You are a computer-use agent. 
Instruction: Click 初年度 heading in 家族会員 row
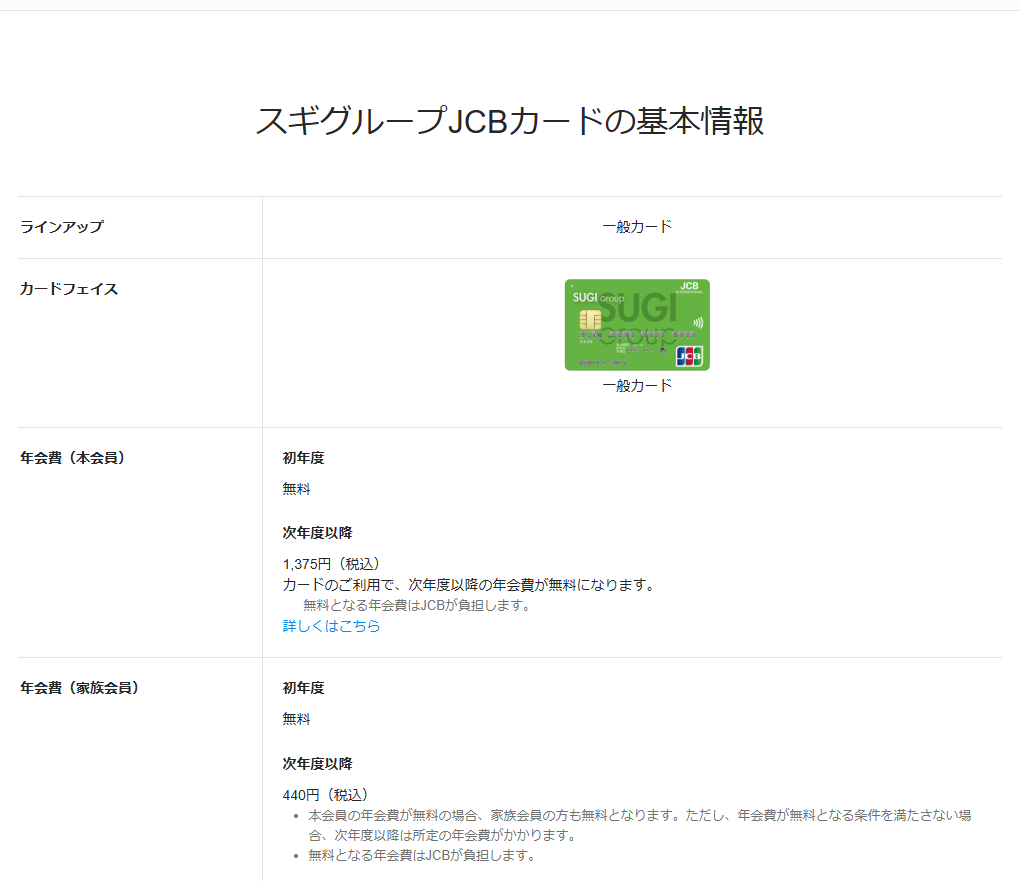click(303, 688)
